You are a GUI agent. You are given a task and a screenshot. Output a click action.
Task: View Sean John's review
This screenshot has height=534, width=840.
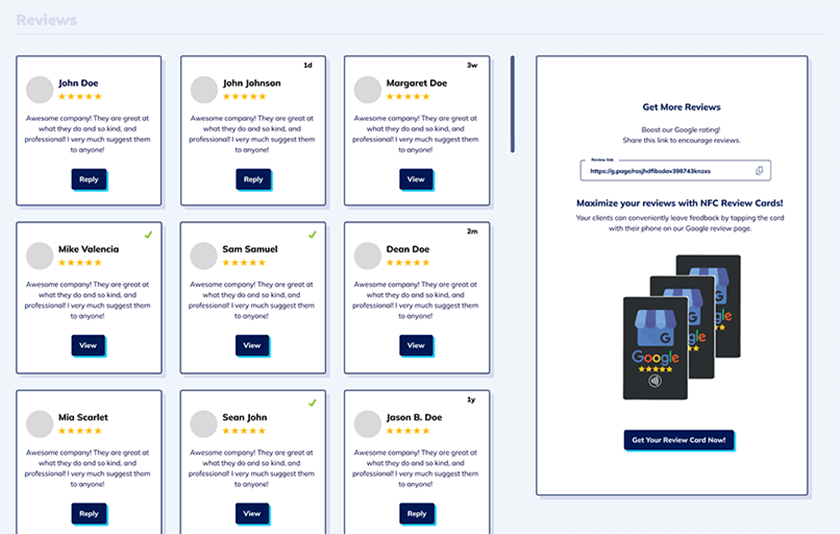252,513
